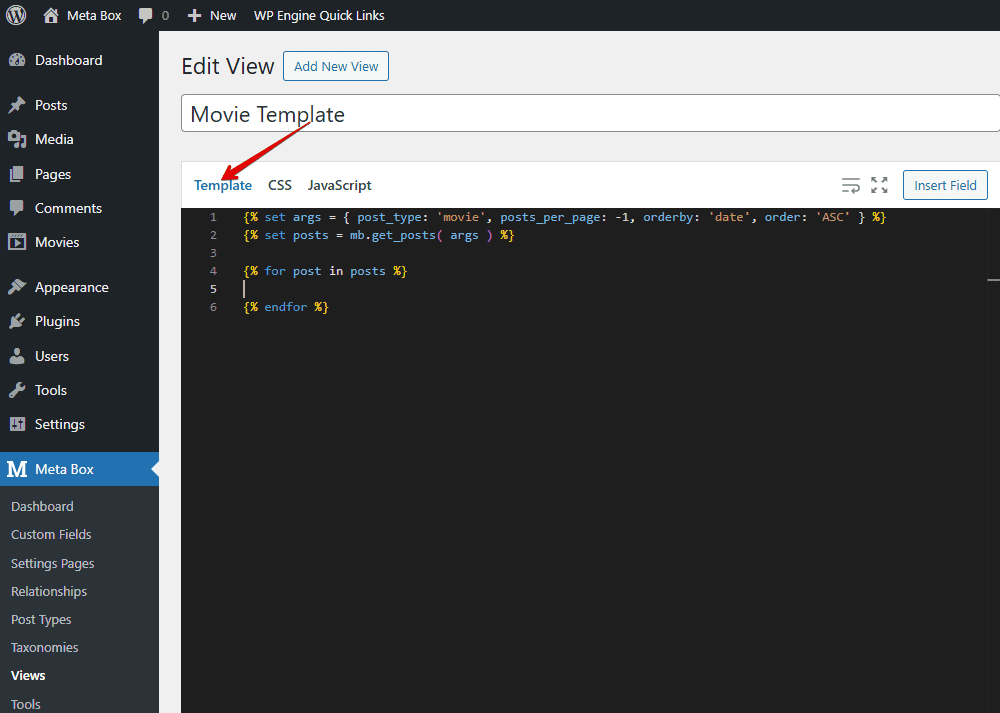Select the Meta Box M icon
The height and width of the screenshot is (713, 1000).
[x=17, y=469]
